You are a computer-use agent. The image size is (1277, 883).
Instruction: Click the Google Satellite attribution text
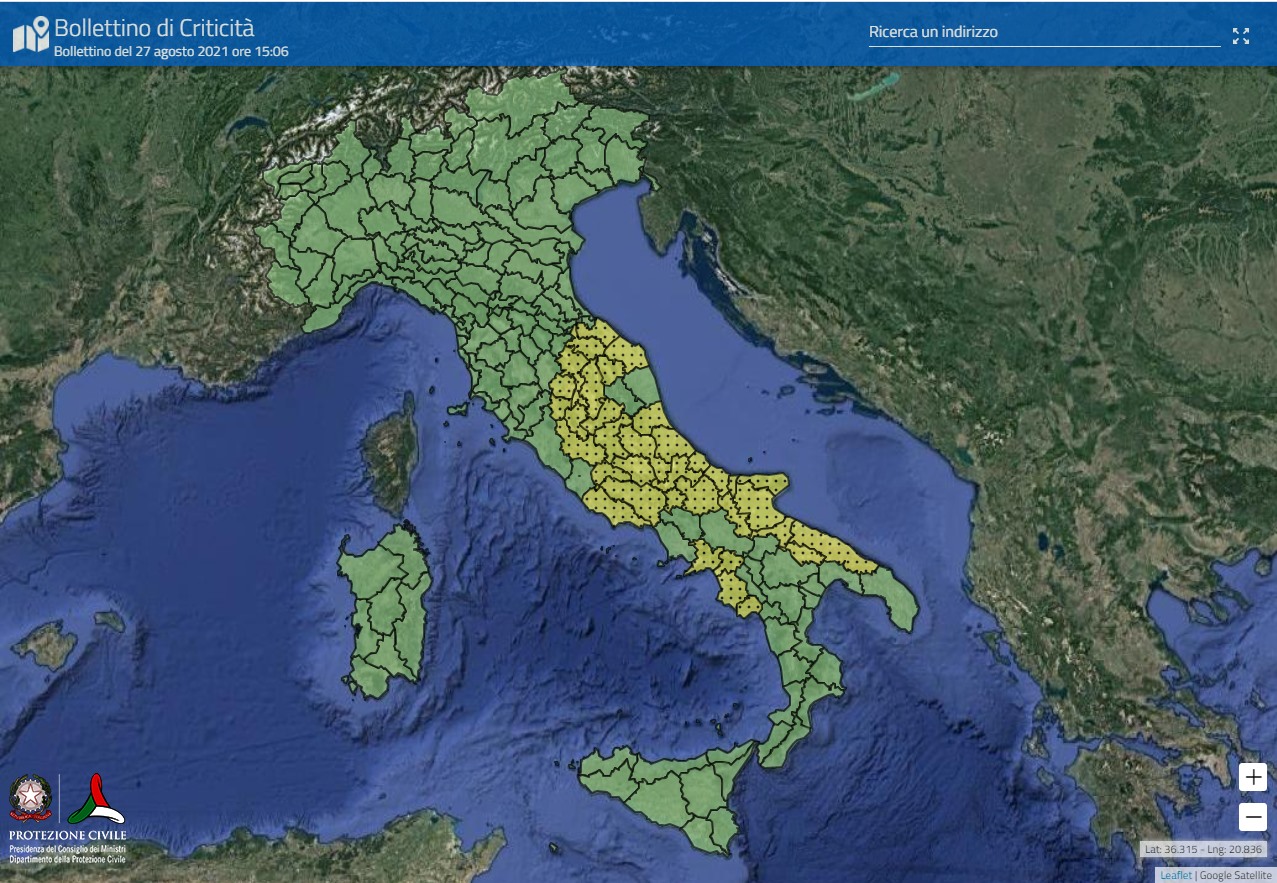coord(1235,875)
